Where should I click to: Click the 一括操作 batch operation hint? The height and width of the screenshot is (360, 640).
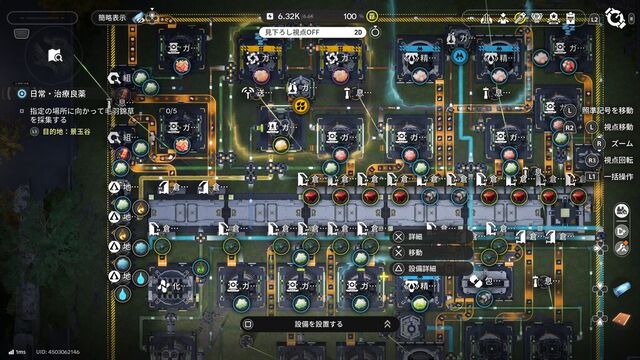618,176
